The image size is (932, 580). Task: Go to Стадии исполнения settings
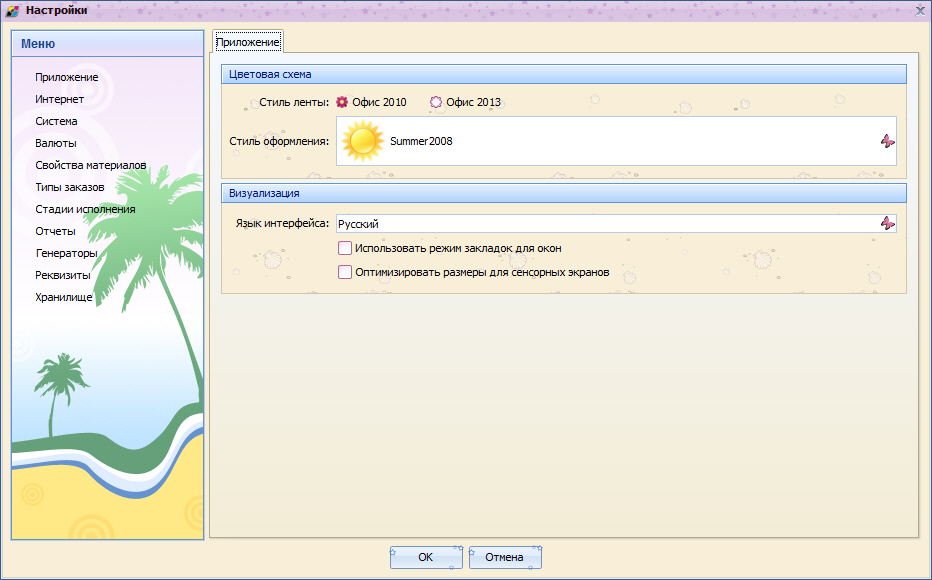(x=85, y=209)
